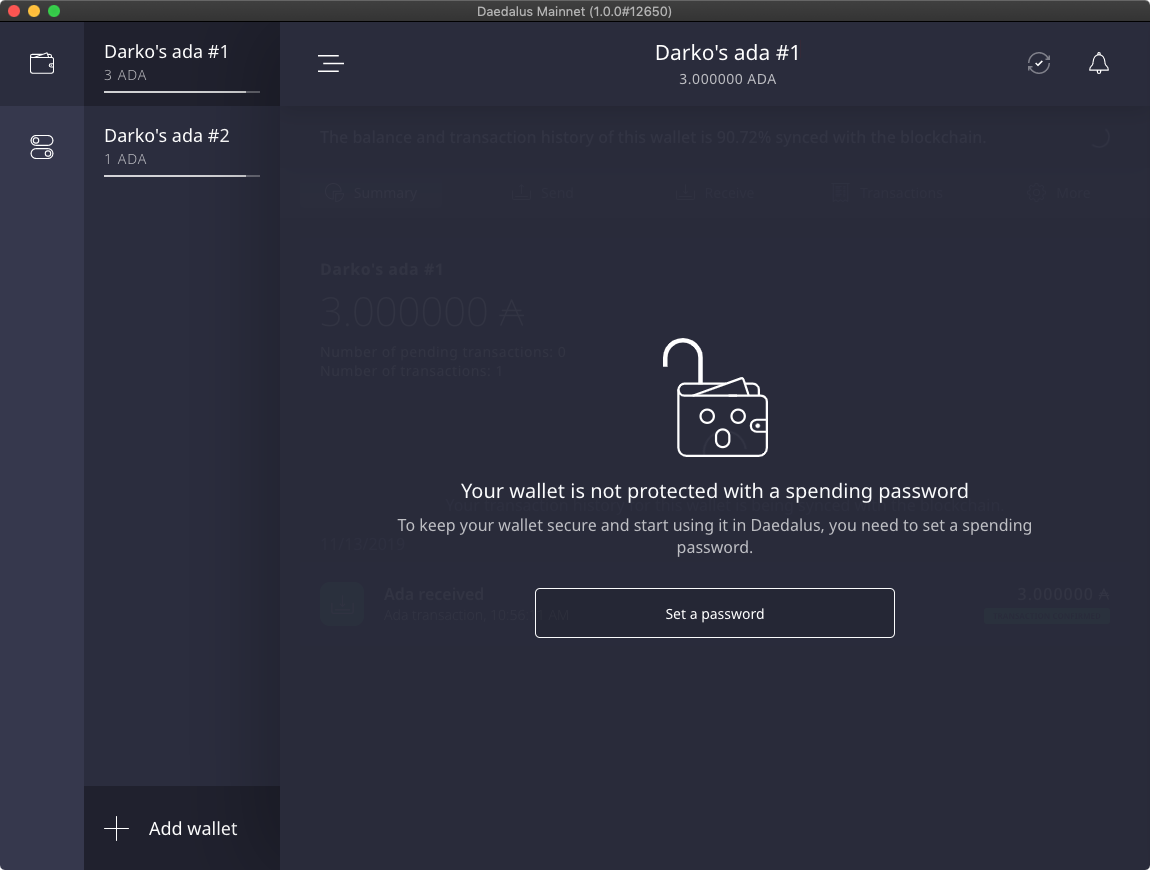Image resolution: width=1150 pixels, height=870 pixels.
Task: Open the notifications bell icon
Action: [x=1099, y=63]
